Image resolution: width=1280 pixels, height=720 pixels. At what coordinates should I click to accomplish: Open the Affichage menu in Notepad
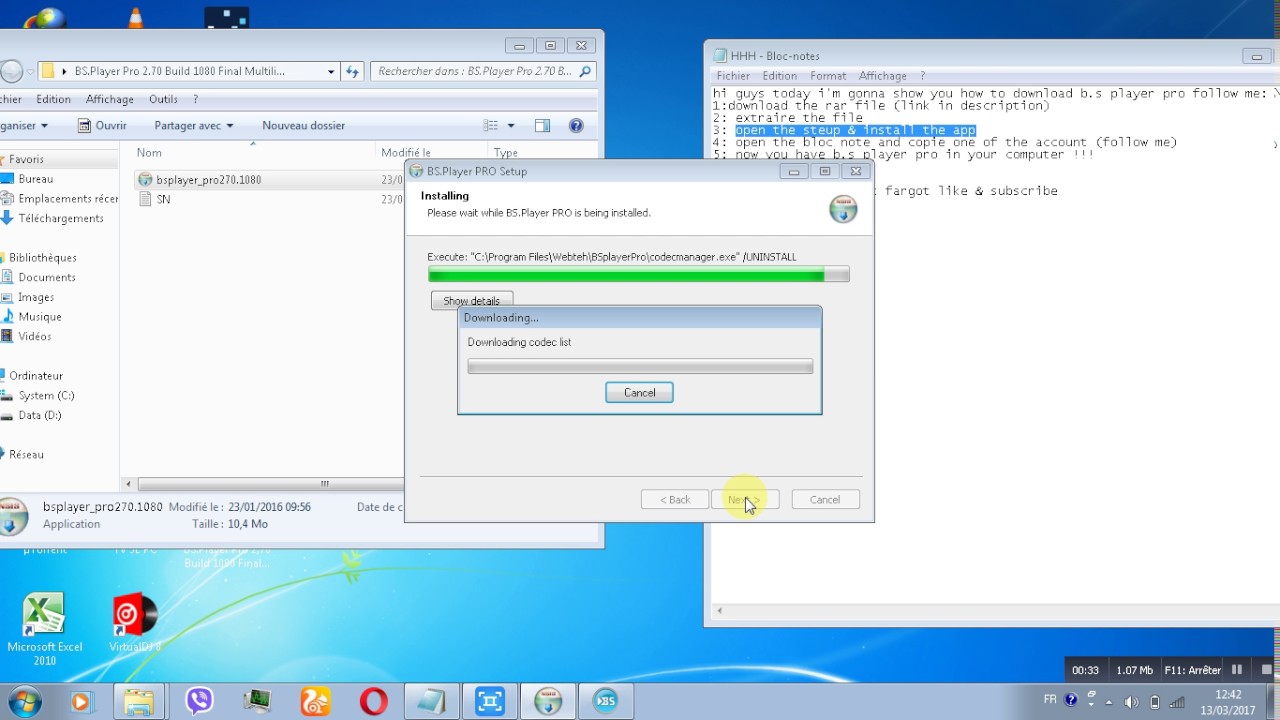click(882, 76)
